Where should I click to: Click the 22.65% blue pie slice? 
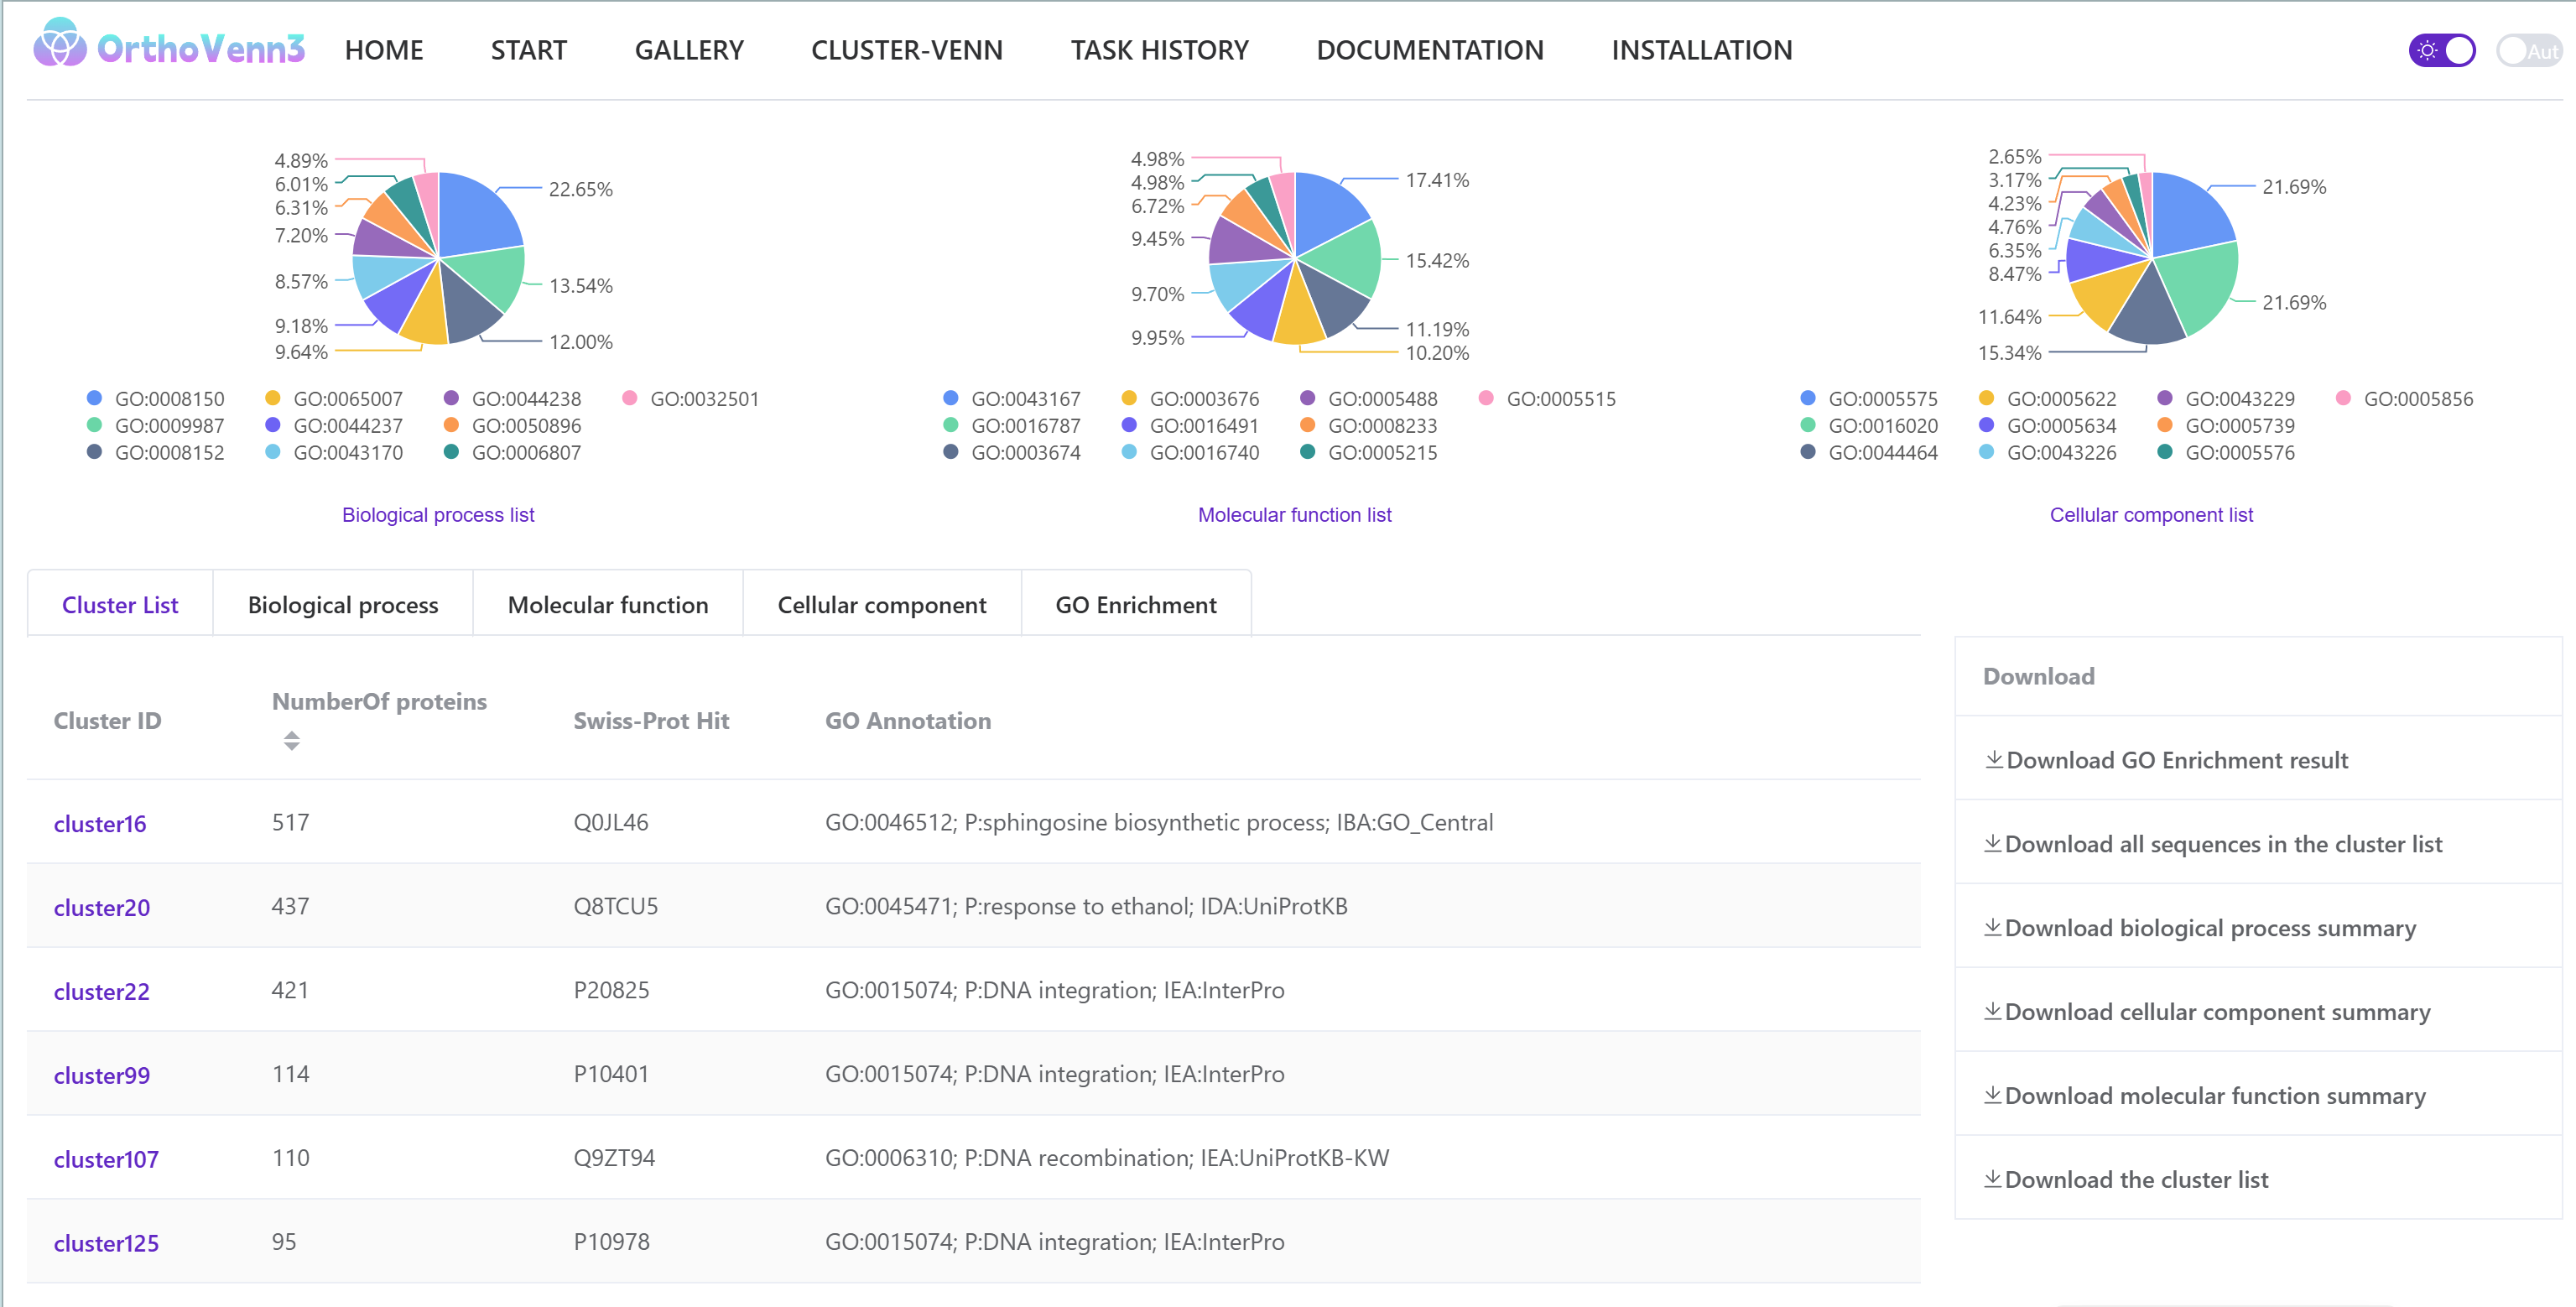[x=475, y=215]
